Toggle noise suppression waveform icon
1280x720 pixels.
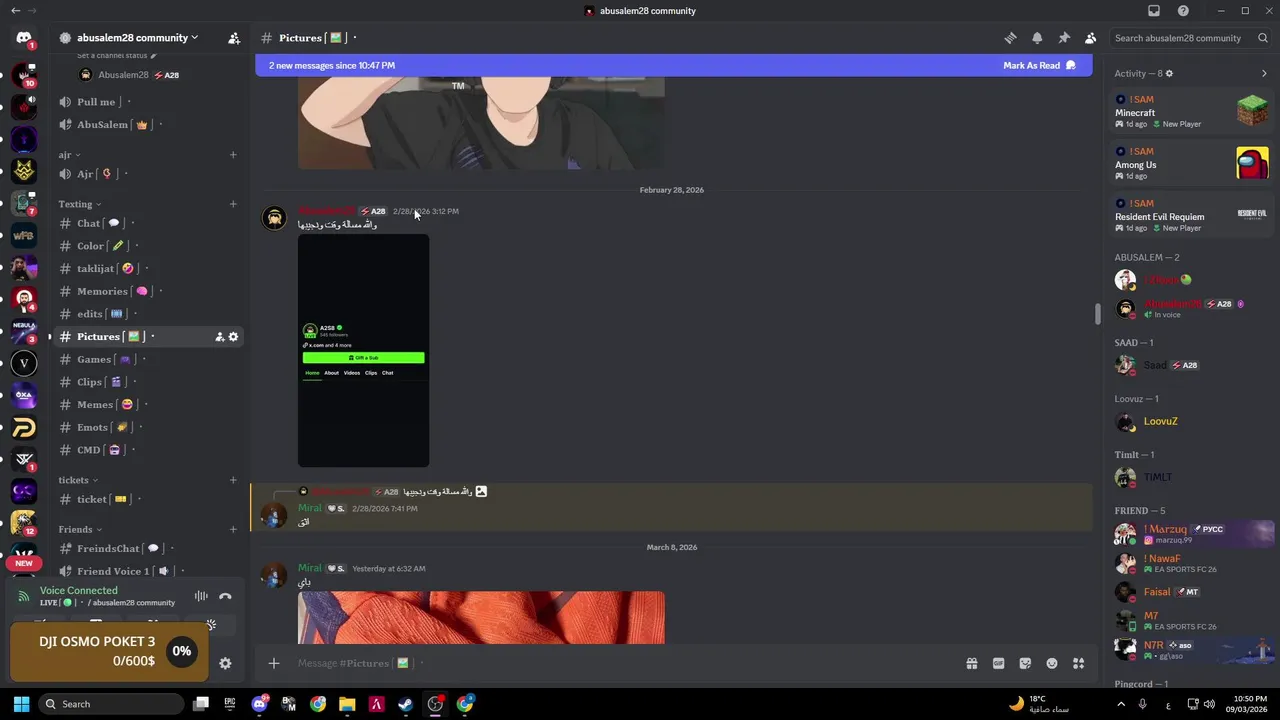tap(201, 596)
